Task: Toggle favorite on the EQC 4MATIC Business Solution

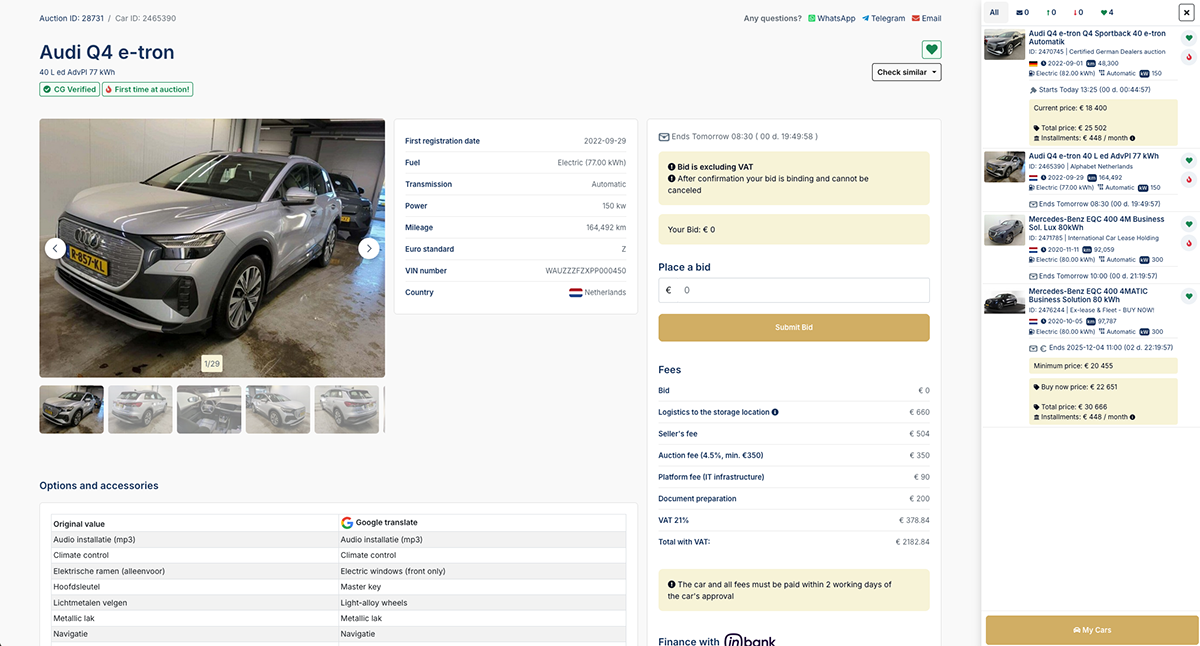Action: tap(1189, 296)
